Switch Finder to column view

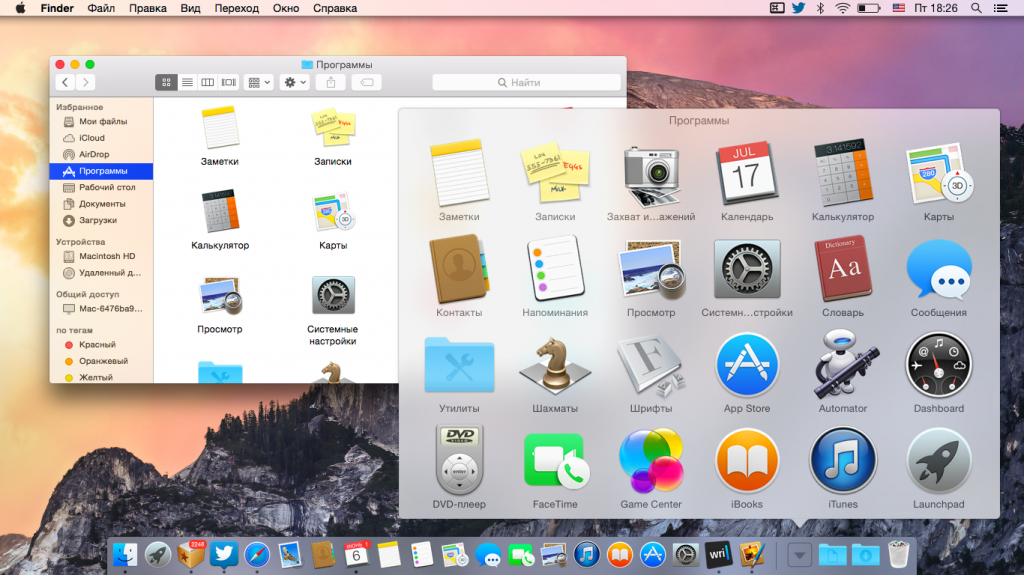point(207,82)
